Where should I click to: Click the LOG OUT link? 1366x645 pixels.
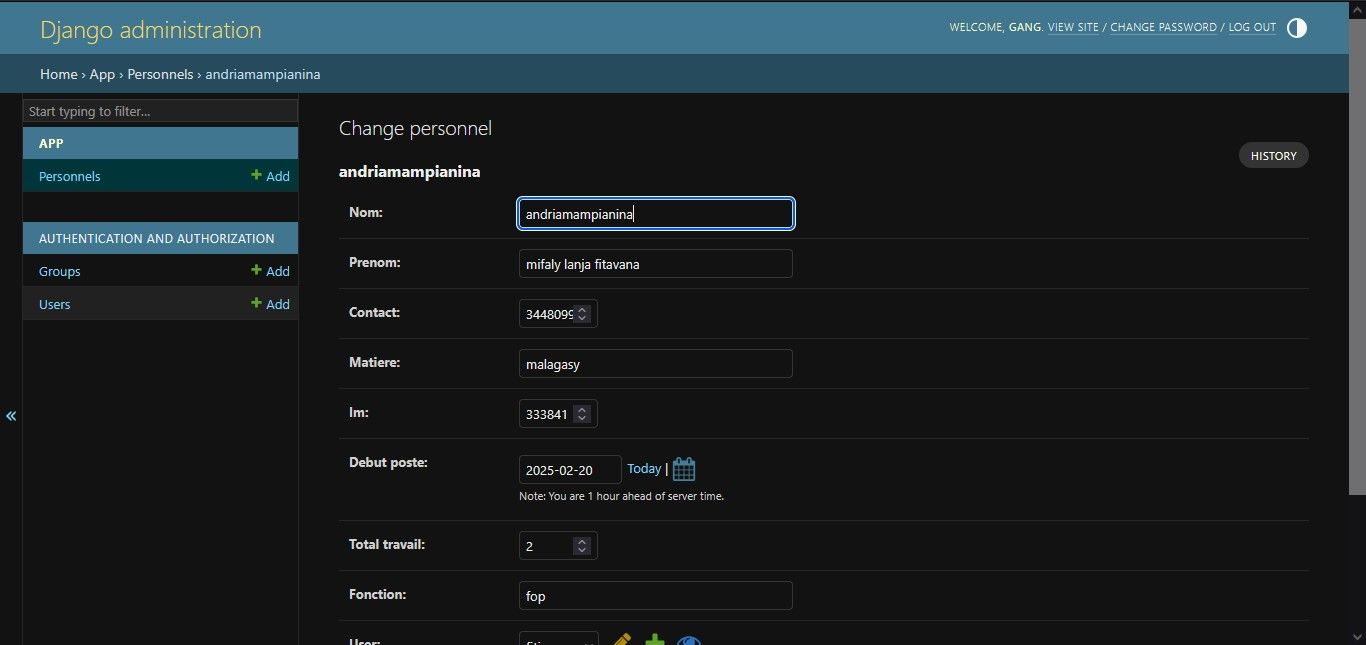(1252, 27)
